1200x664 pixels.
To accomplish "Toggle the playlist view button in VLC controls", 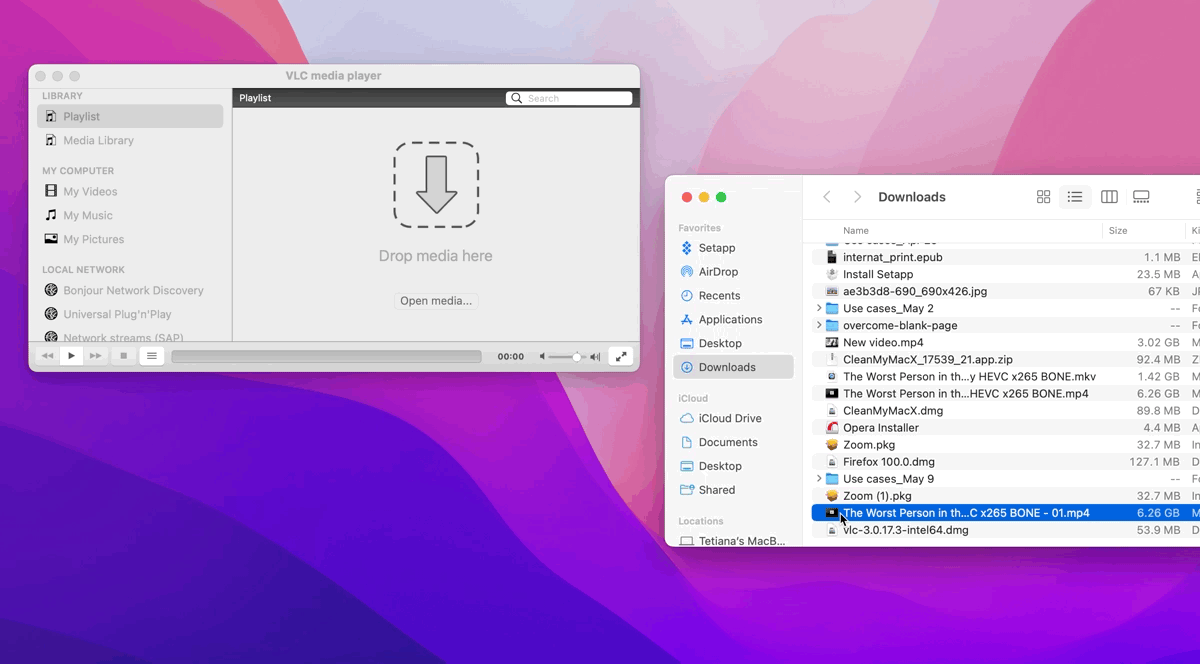I will coord(152,356).
